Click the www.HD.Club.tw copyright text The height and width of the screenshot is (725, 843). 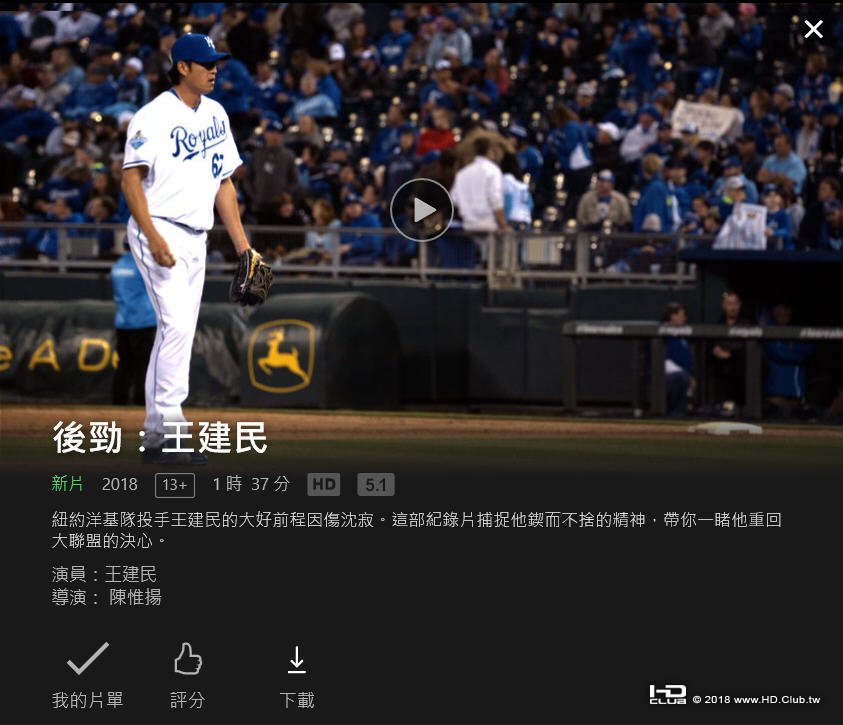pos(756,699)
